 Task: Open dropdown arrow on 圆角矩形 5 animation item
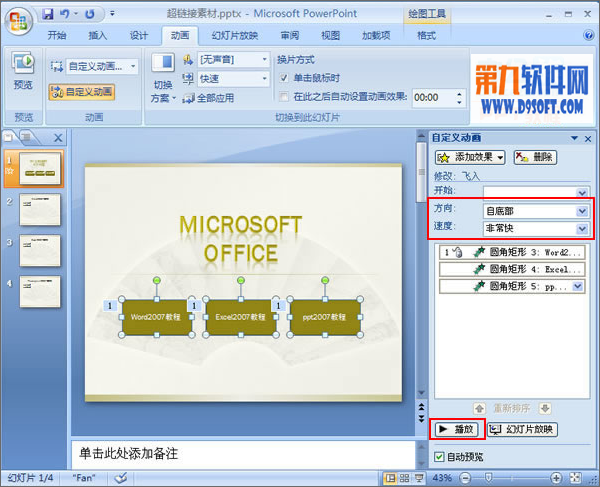578,286
